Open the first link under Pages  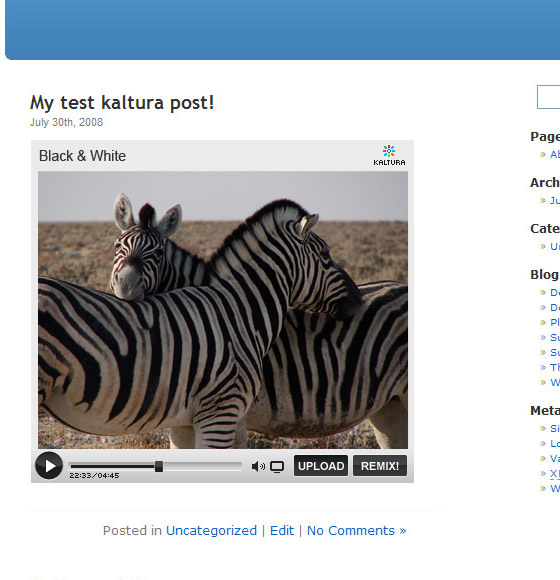[555, 154]
